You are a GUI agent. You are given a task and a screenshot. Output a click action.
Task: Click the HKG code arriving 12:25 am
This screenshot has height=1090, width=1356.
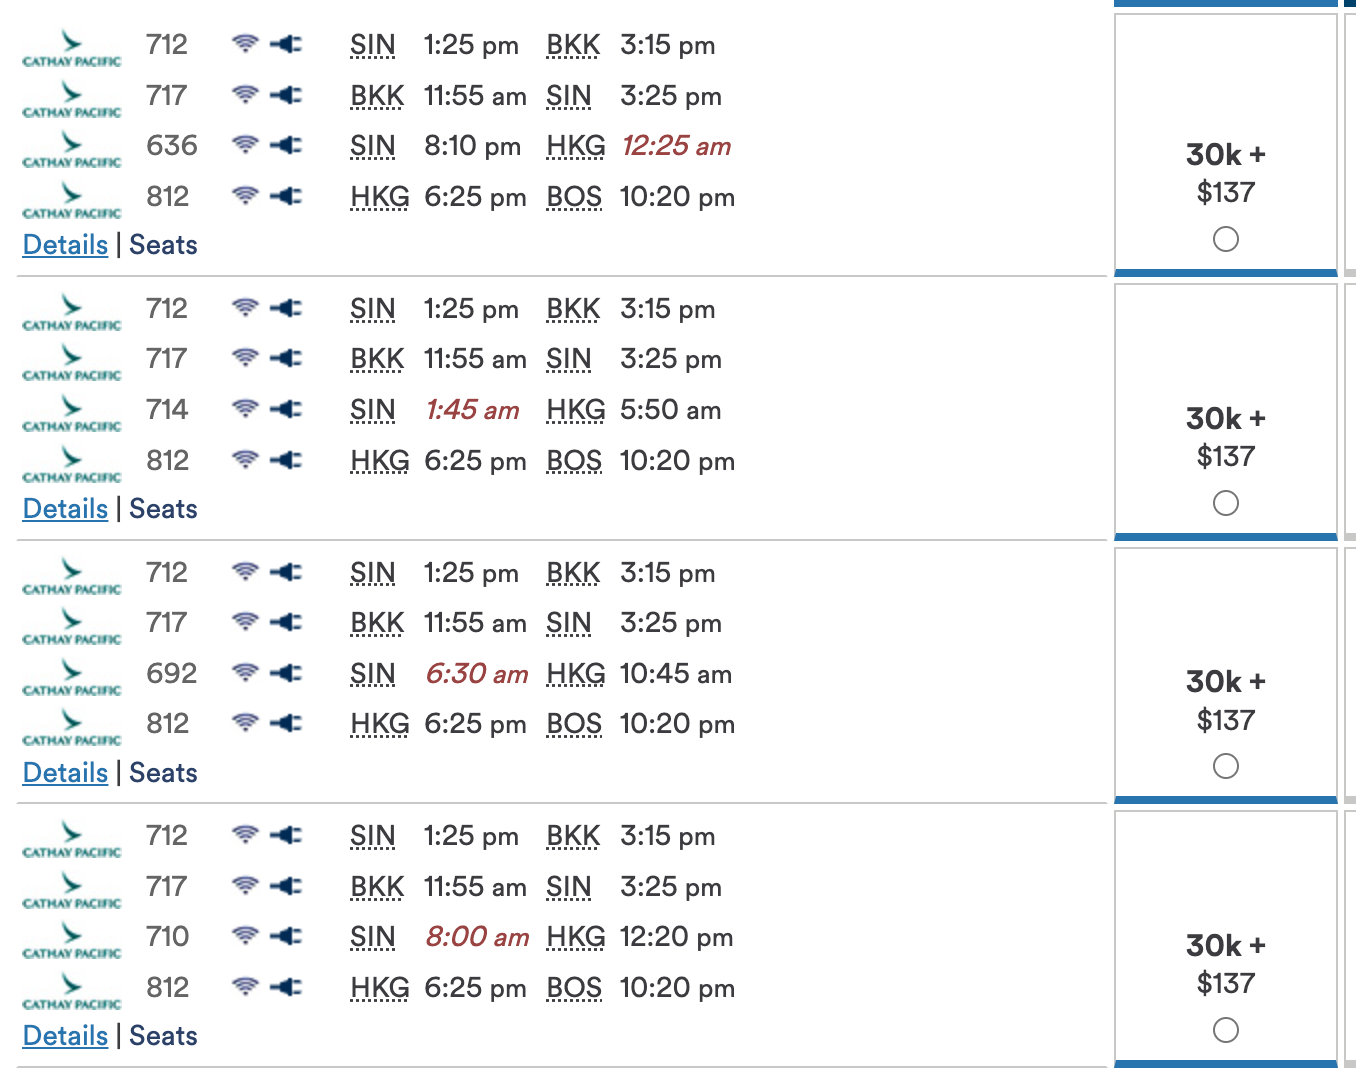click(x=576, y=146)
